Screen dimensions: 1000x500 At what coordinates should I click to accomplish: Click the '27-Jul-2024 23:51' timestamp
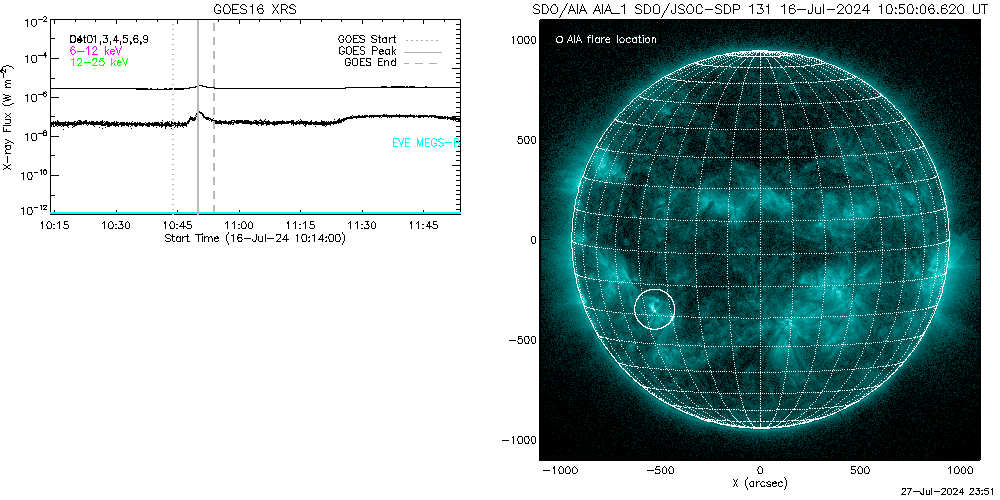[x=949, y=492]
